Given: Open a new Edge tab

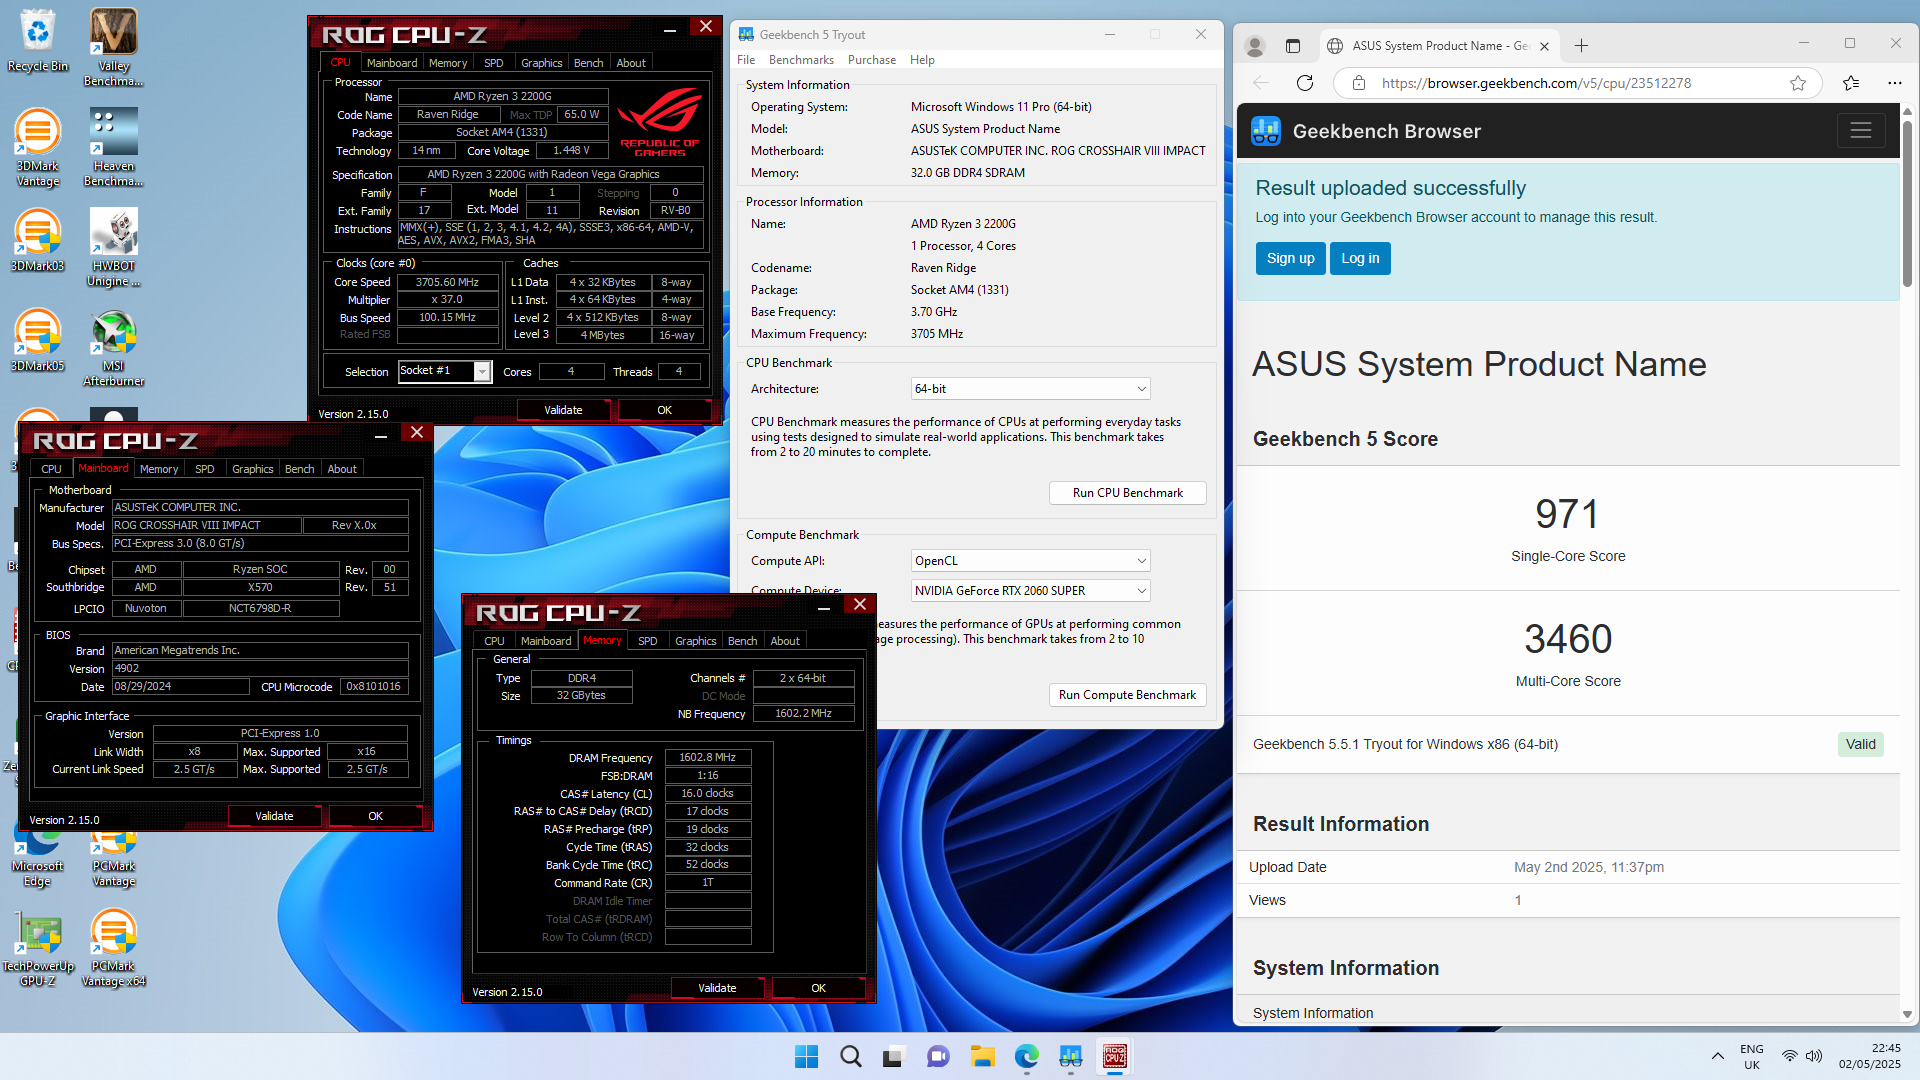Looking at the screenshot, I should 1581,46.
